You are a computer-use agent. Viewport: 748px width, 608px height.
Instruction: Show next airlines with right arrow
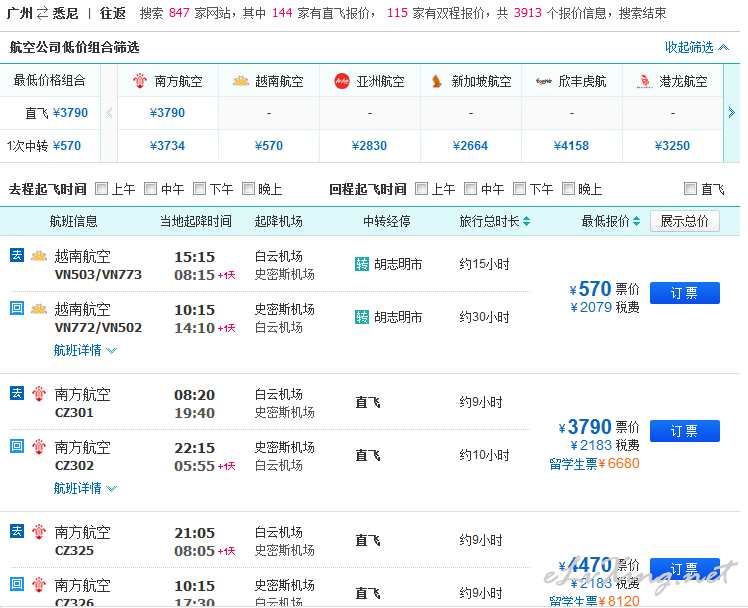coord(731,113)
